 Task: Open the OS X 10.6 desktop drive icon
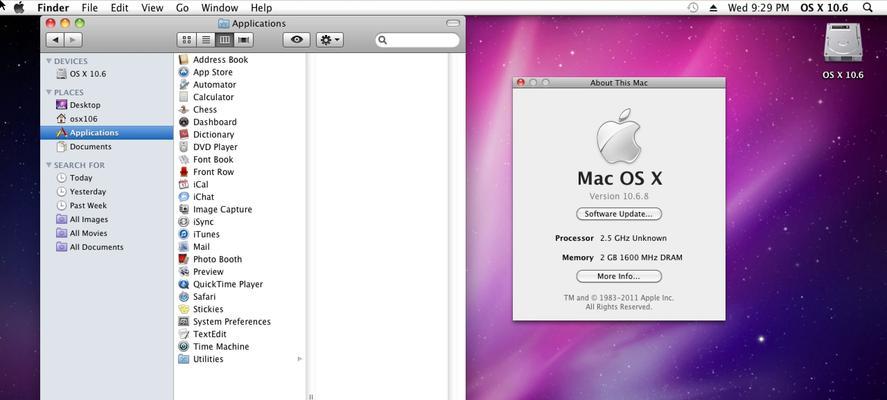coord(843,43)
